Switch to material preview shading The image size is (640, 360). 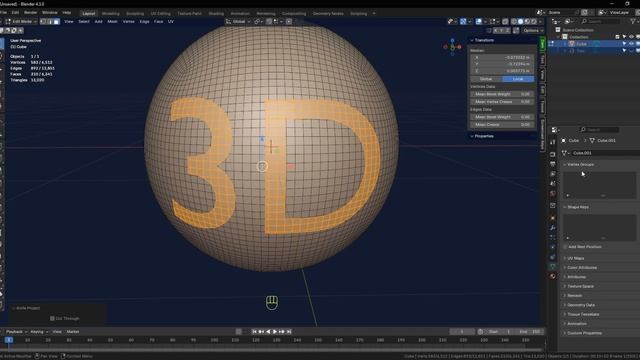(x=527, y=21)
